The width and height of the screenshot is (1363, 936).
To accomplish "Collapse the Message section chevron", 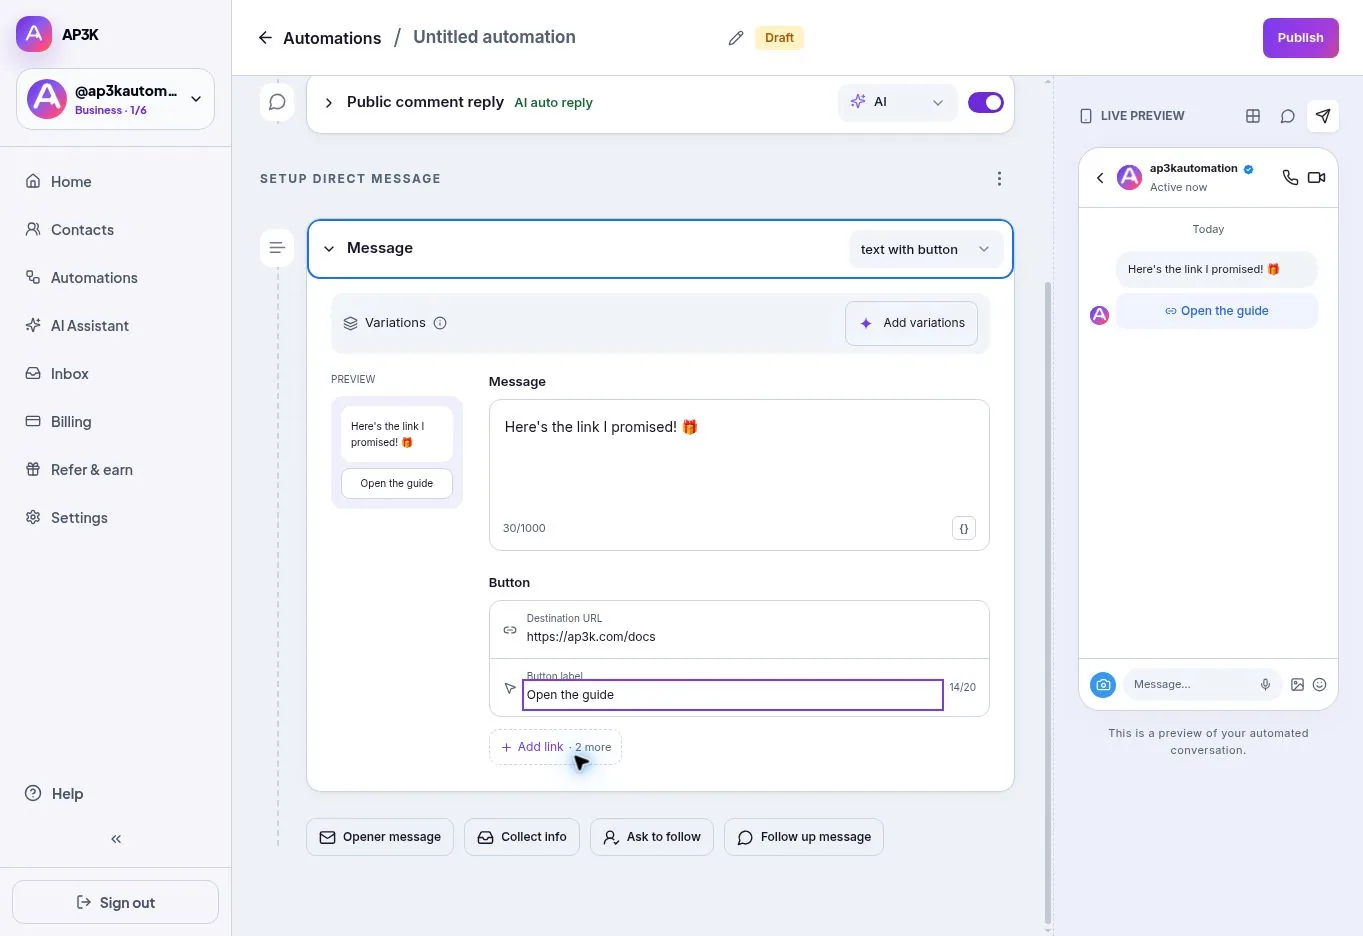I will coord(329,249).
